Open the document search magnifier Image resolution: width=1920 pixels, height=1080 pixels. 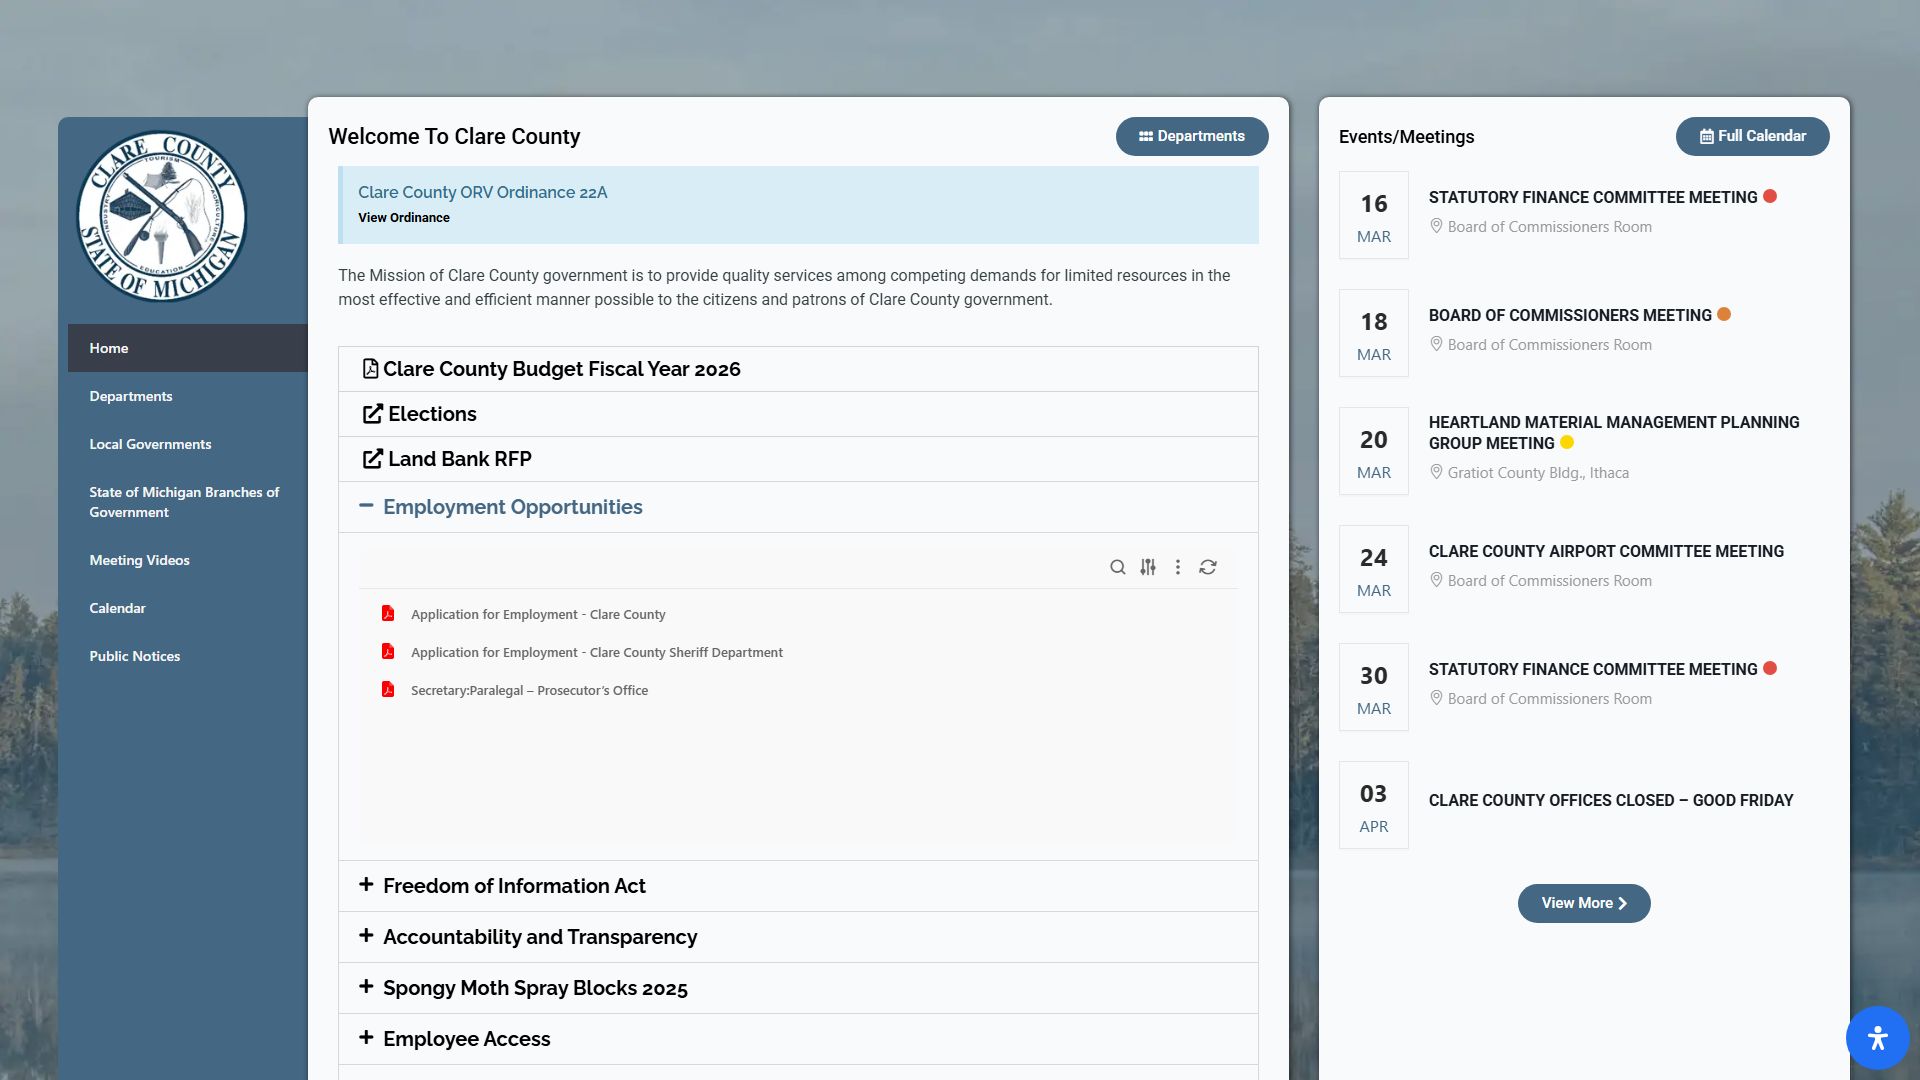tap(1117, 567)
